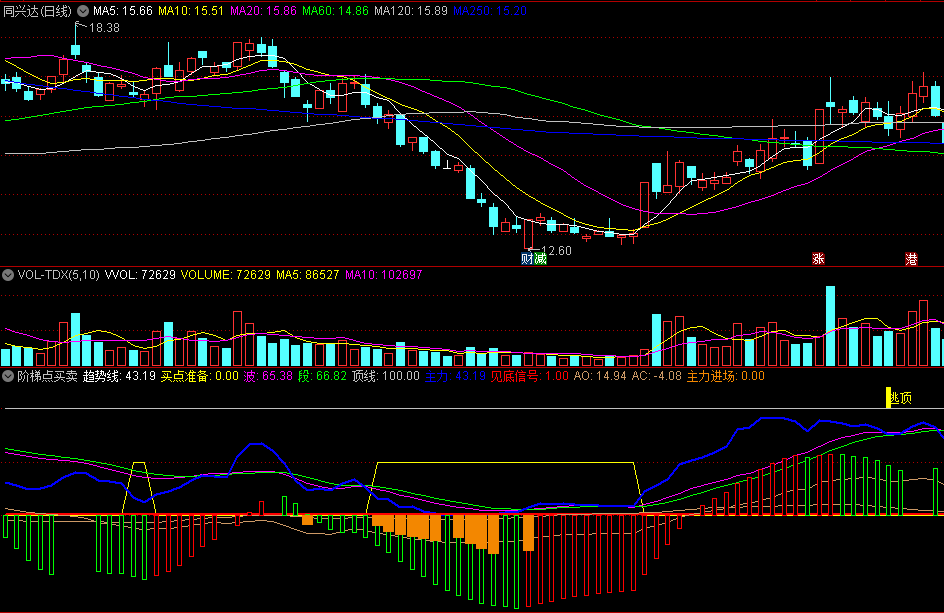The width and height of the screenshot is (944, 613).
Task: Click the blue 主力: 43.19 value
Action: [x=455, y=376]
